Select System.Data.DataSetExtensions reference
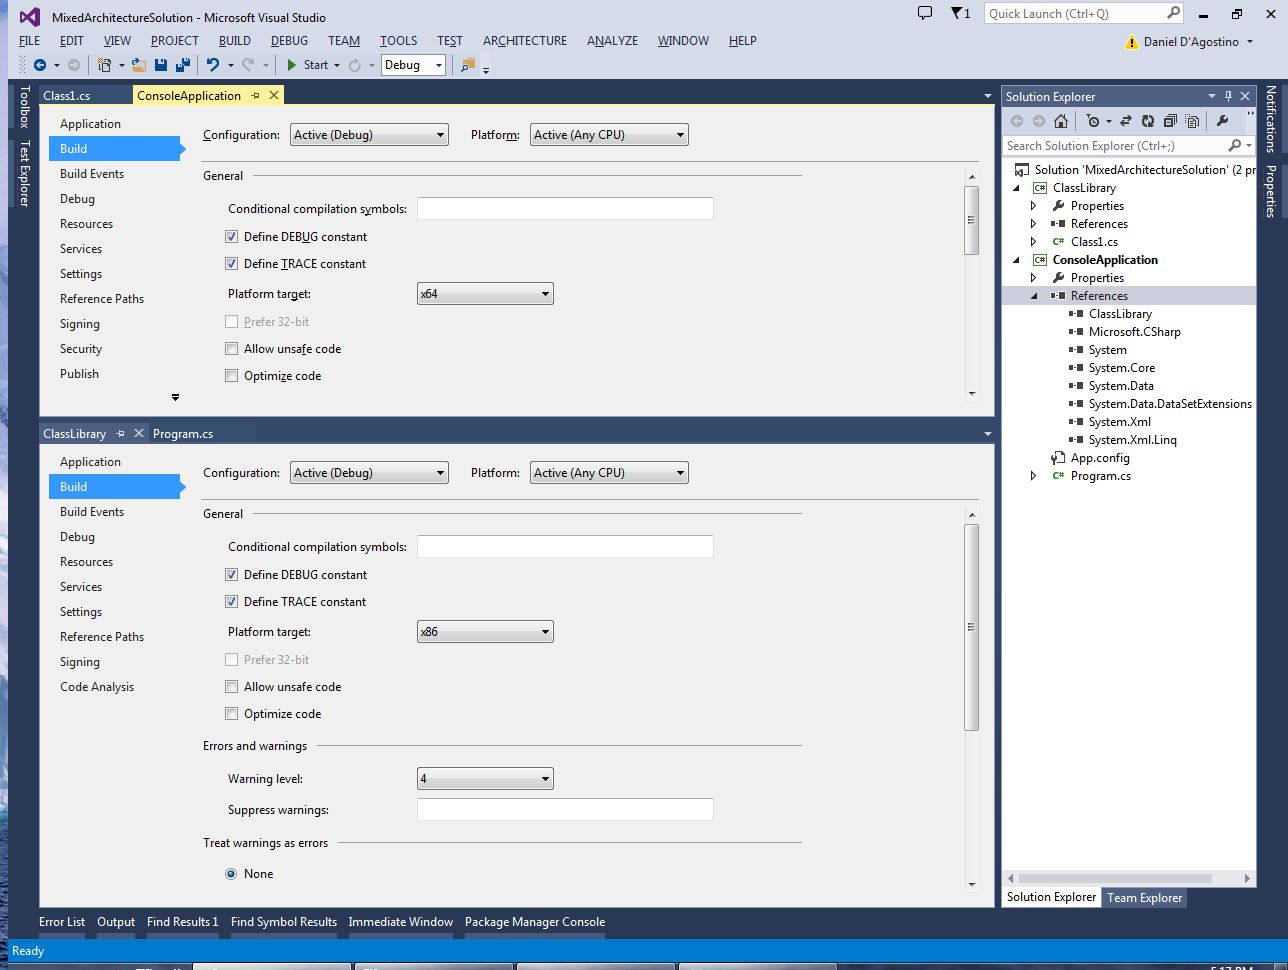Viewport: 1288px width, 970px height. 1170,404
